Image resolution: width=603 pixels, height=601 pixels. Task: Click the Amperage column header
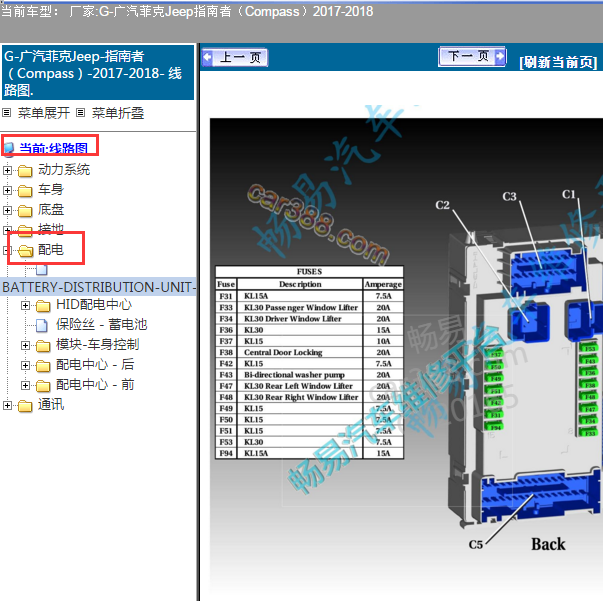383,284
